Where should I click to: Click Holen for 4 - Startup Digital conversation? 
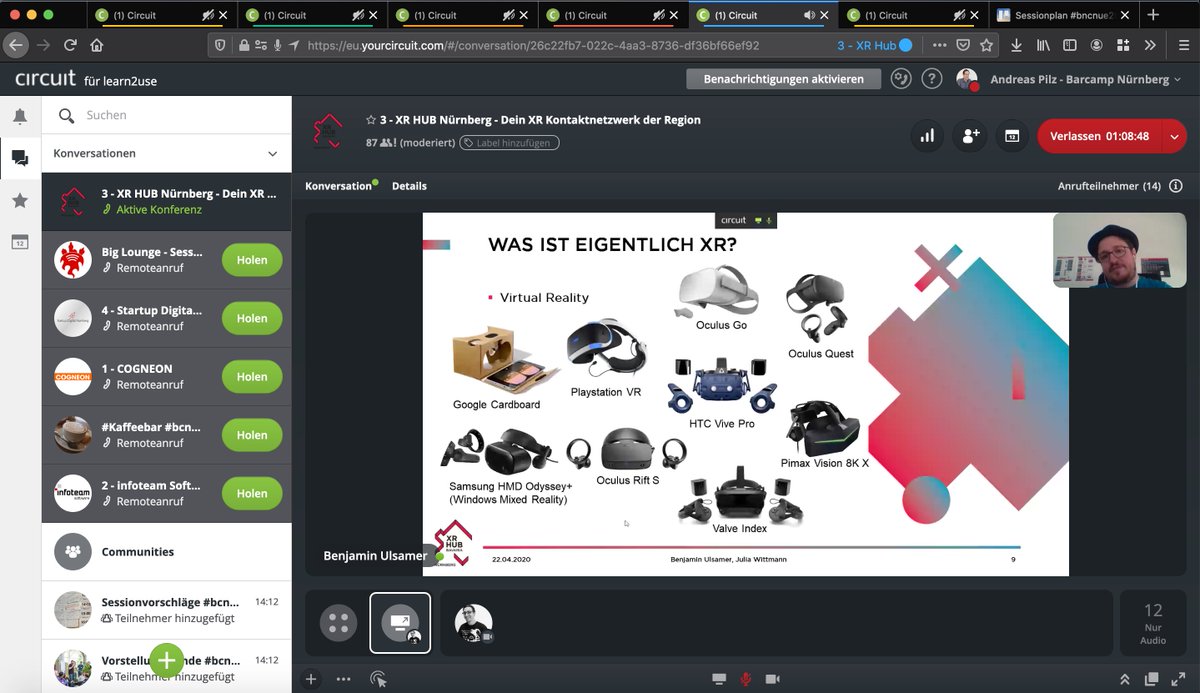tap(252, 318)
